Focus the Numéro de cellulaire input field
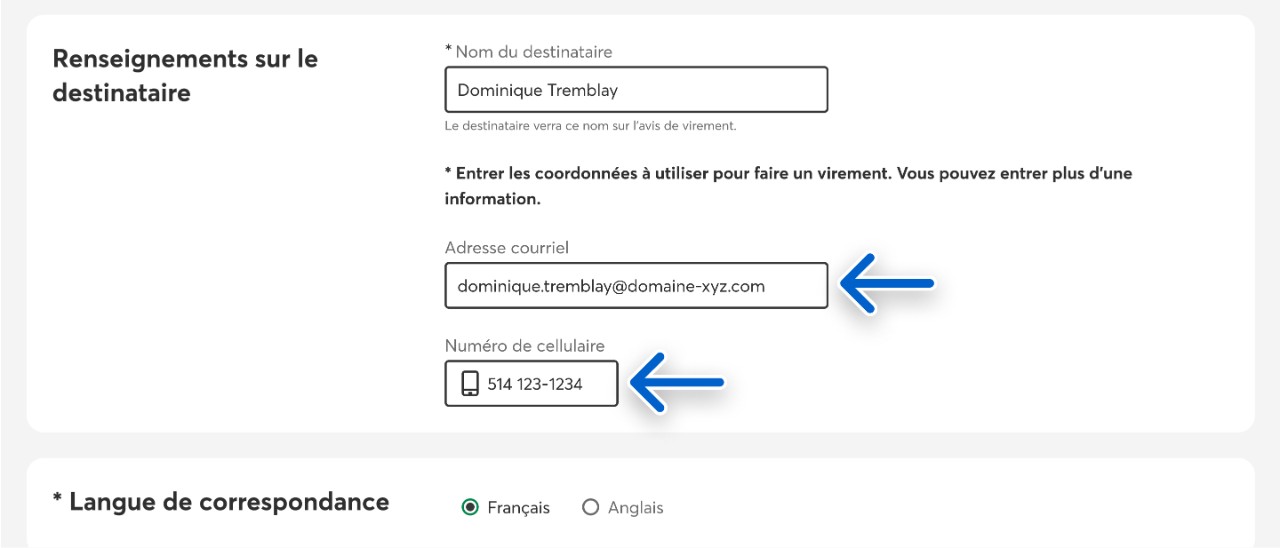This screenshot has height=548, width=1280. pos(545,384)
